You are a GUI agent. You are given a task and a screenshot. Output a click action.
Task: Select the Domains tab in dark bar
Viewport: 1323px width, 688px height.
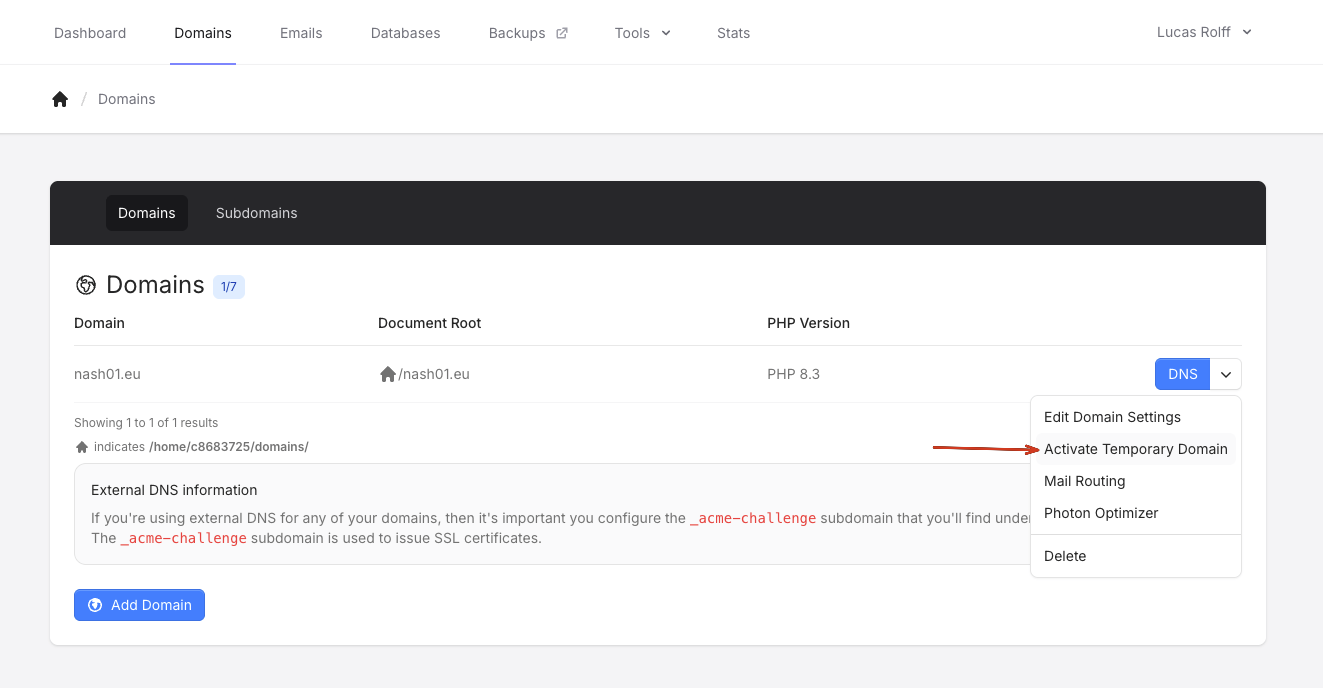pyautogui.click(x=147, y=213)
